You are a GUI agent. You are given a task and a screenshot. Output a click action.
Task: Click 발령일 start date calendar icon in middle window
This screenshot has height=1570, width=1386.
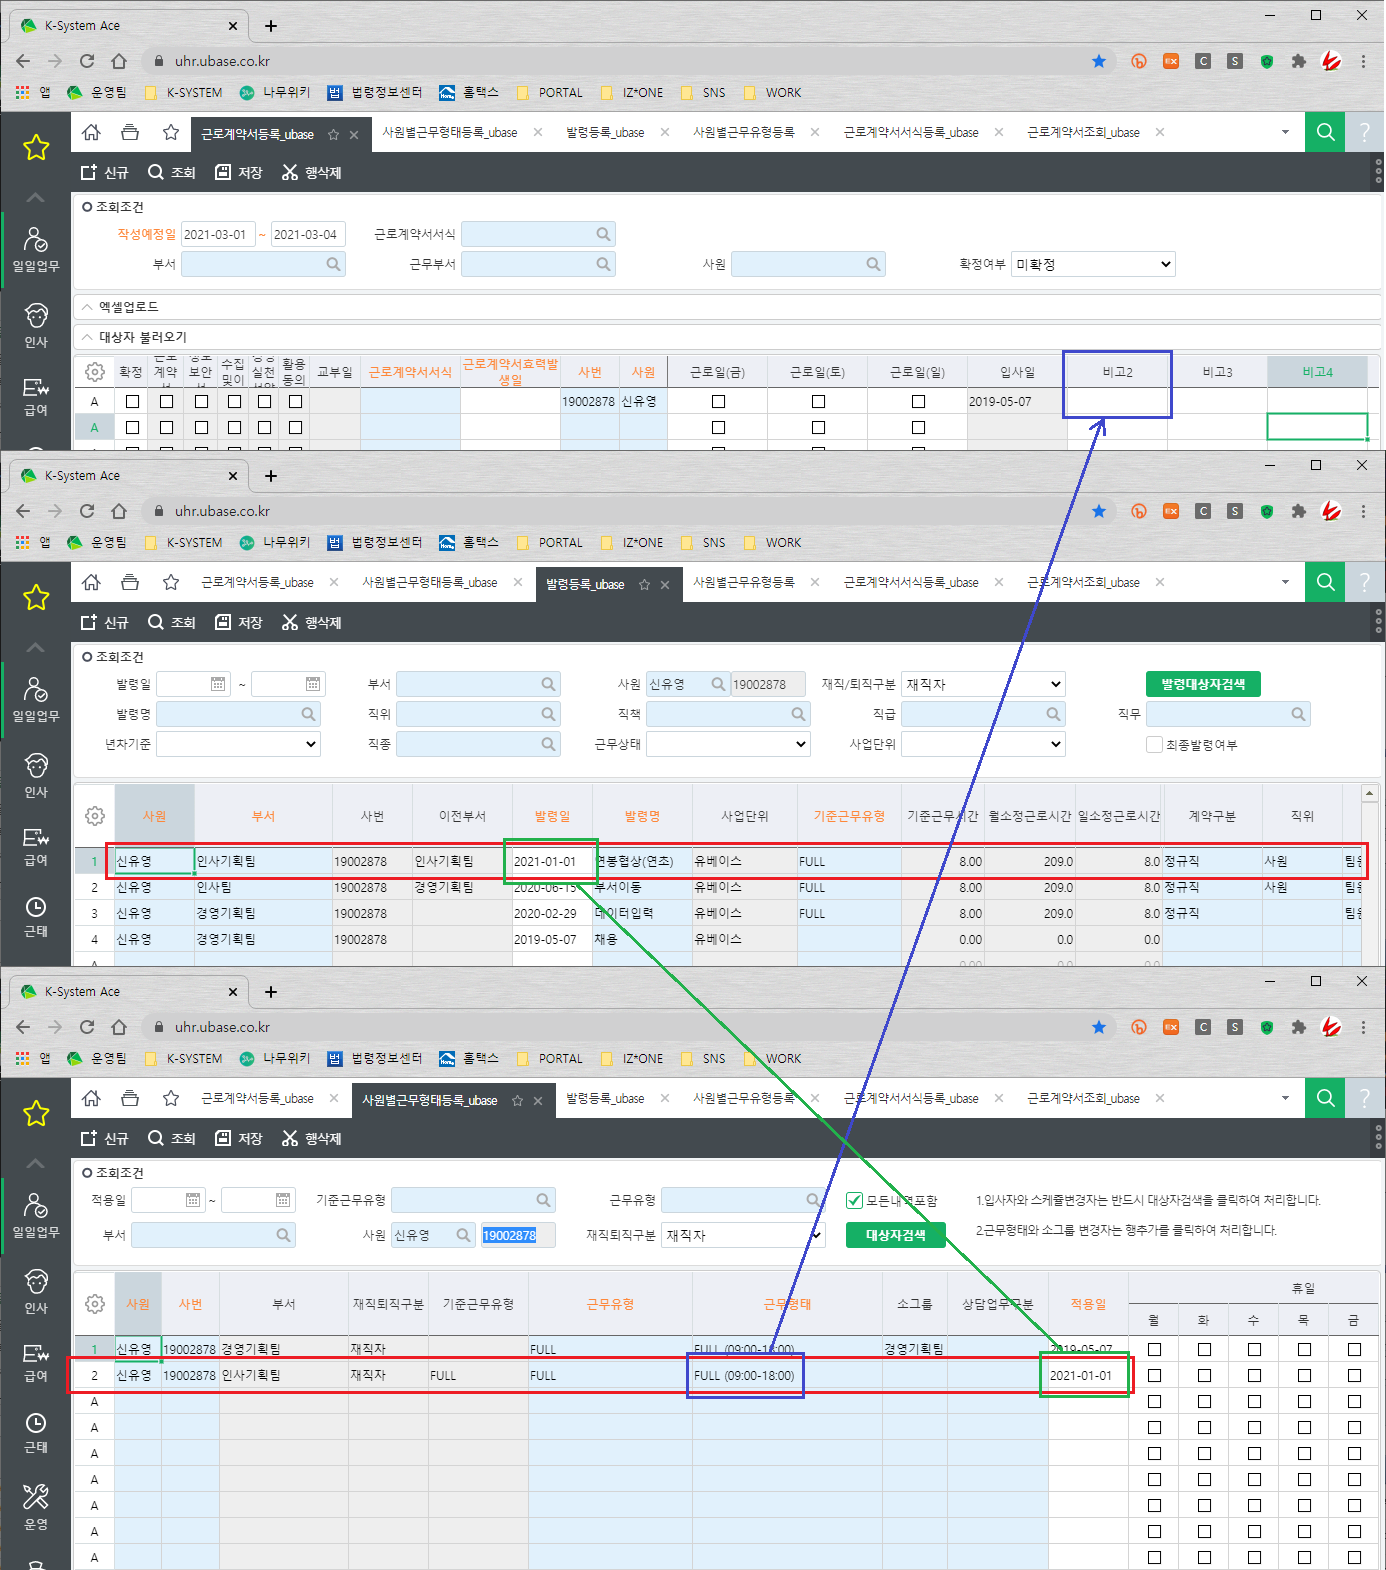(218, 684)
